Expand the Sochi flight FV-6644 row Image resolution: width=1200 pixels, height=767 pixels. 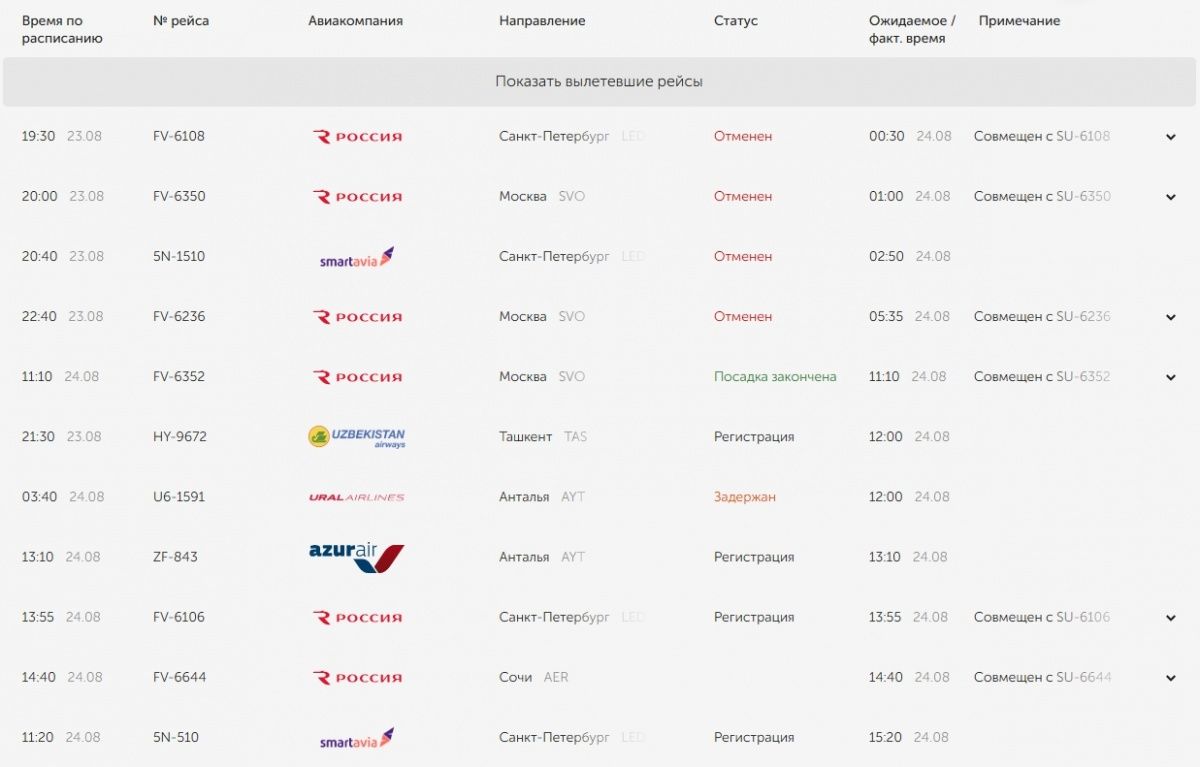tap(1171, 678)
